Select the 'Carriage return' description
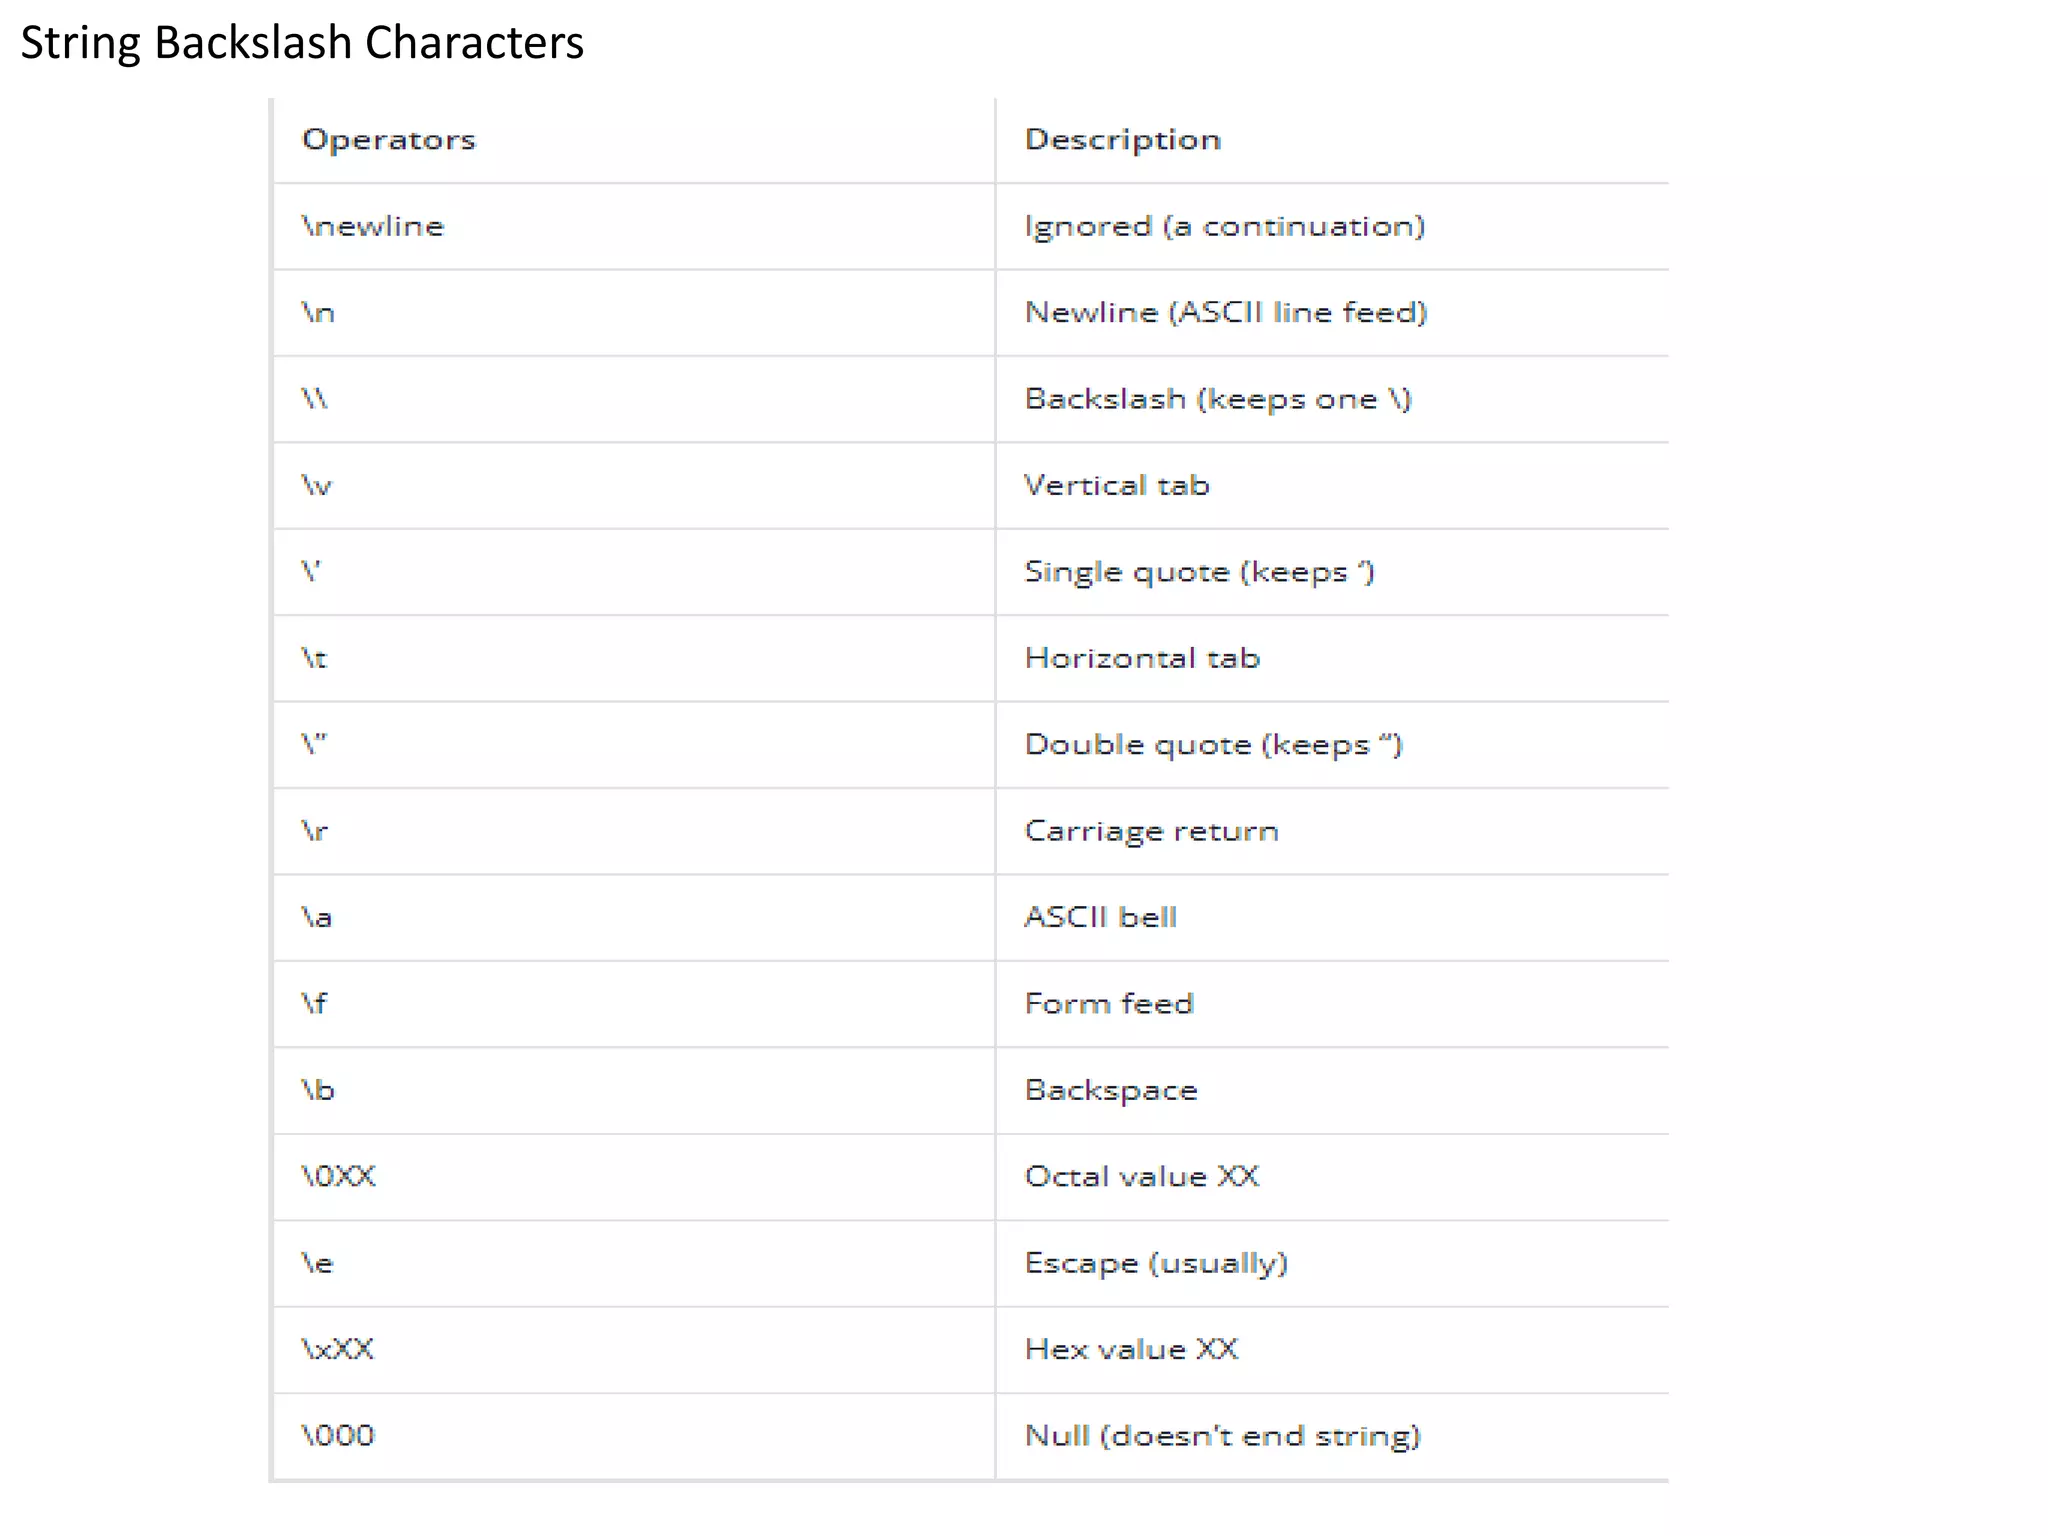Screen dimensions: 2048x1536 coord(1151,831)
